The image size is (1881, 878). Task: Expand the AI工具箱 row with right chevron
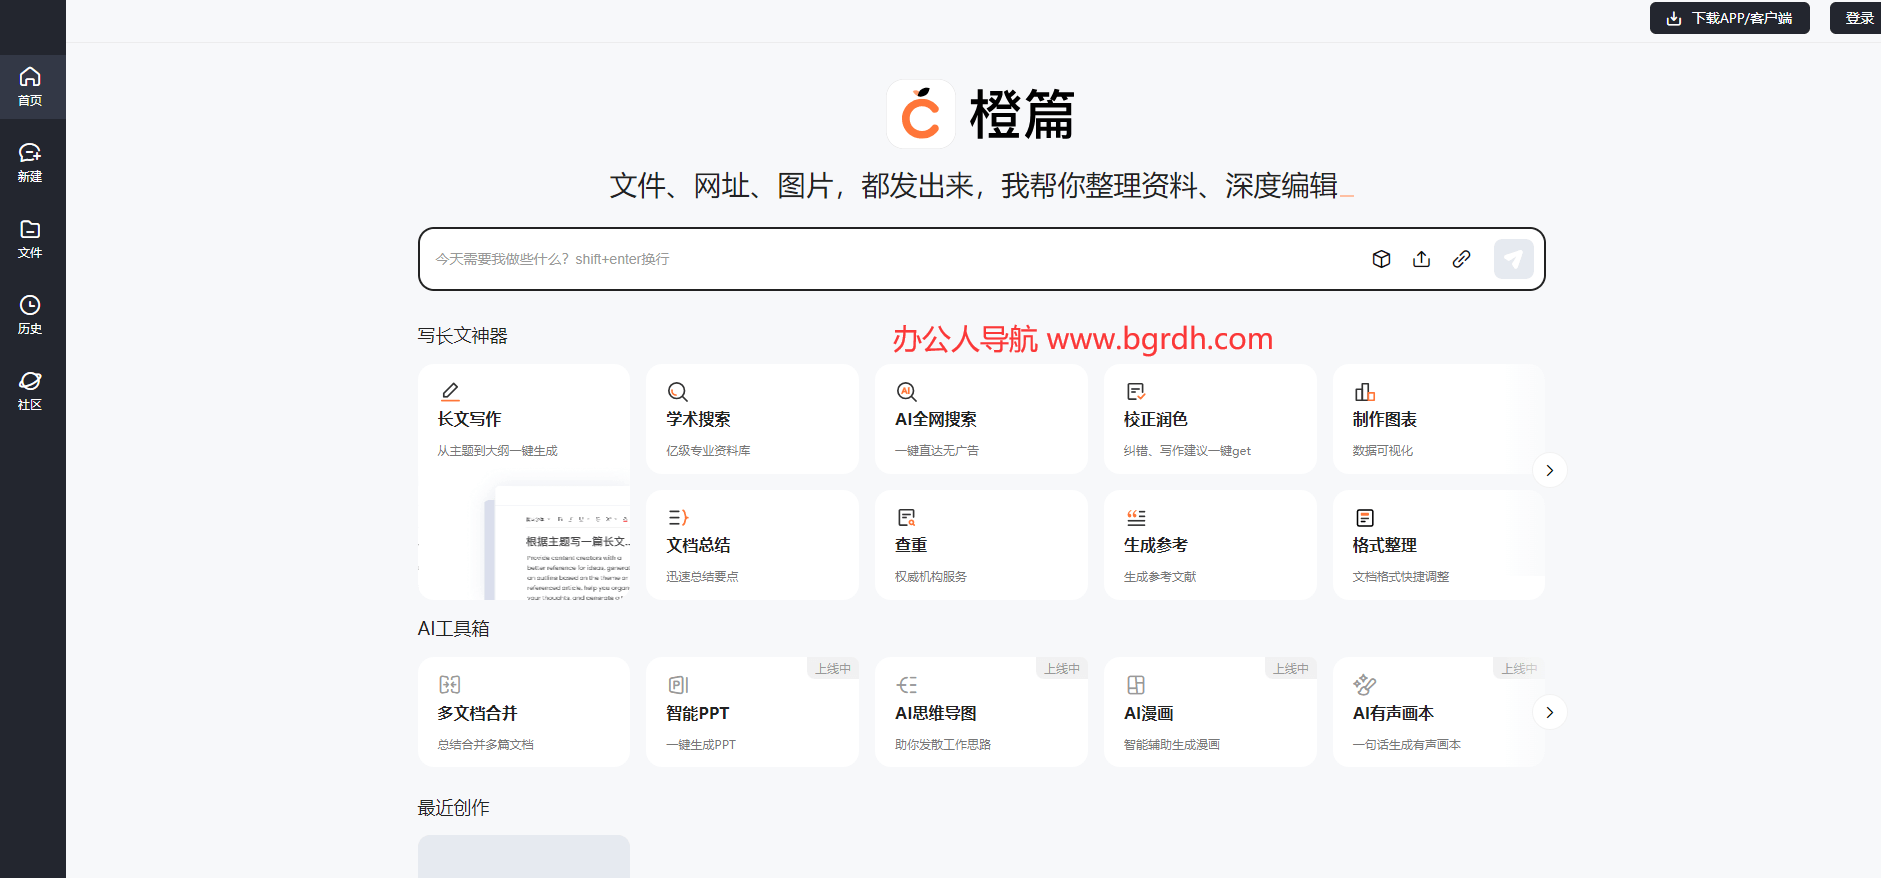(x=1549, y=712)
